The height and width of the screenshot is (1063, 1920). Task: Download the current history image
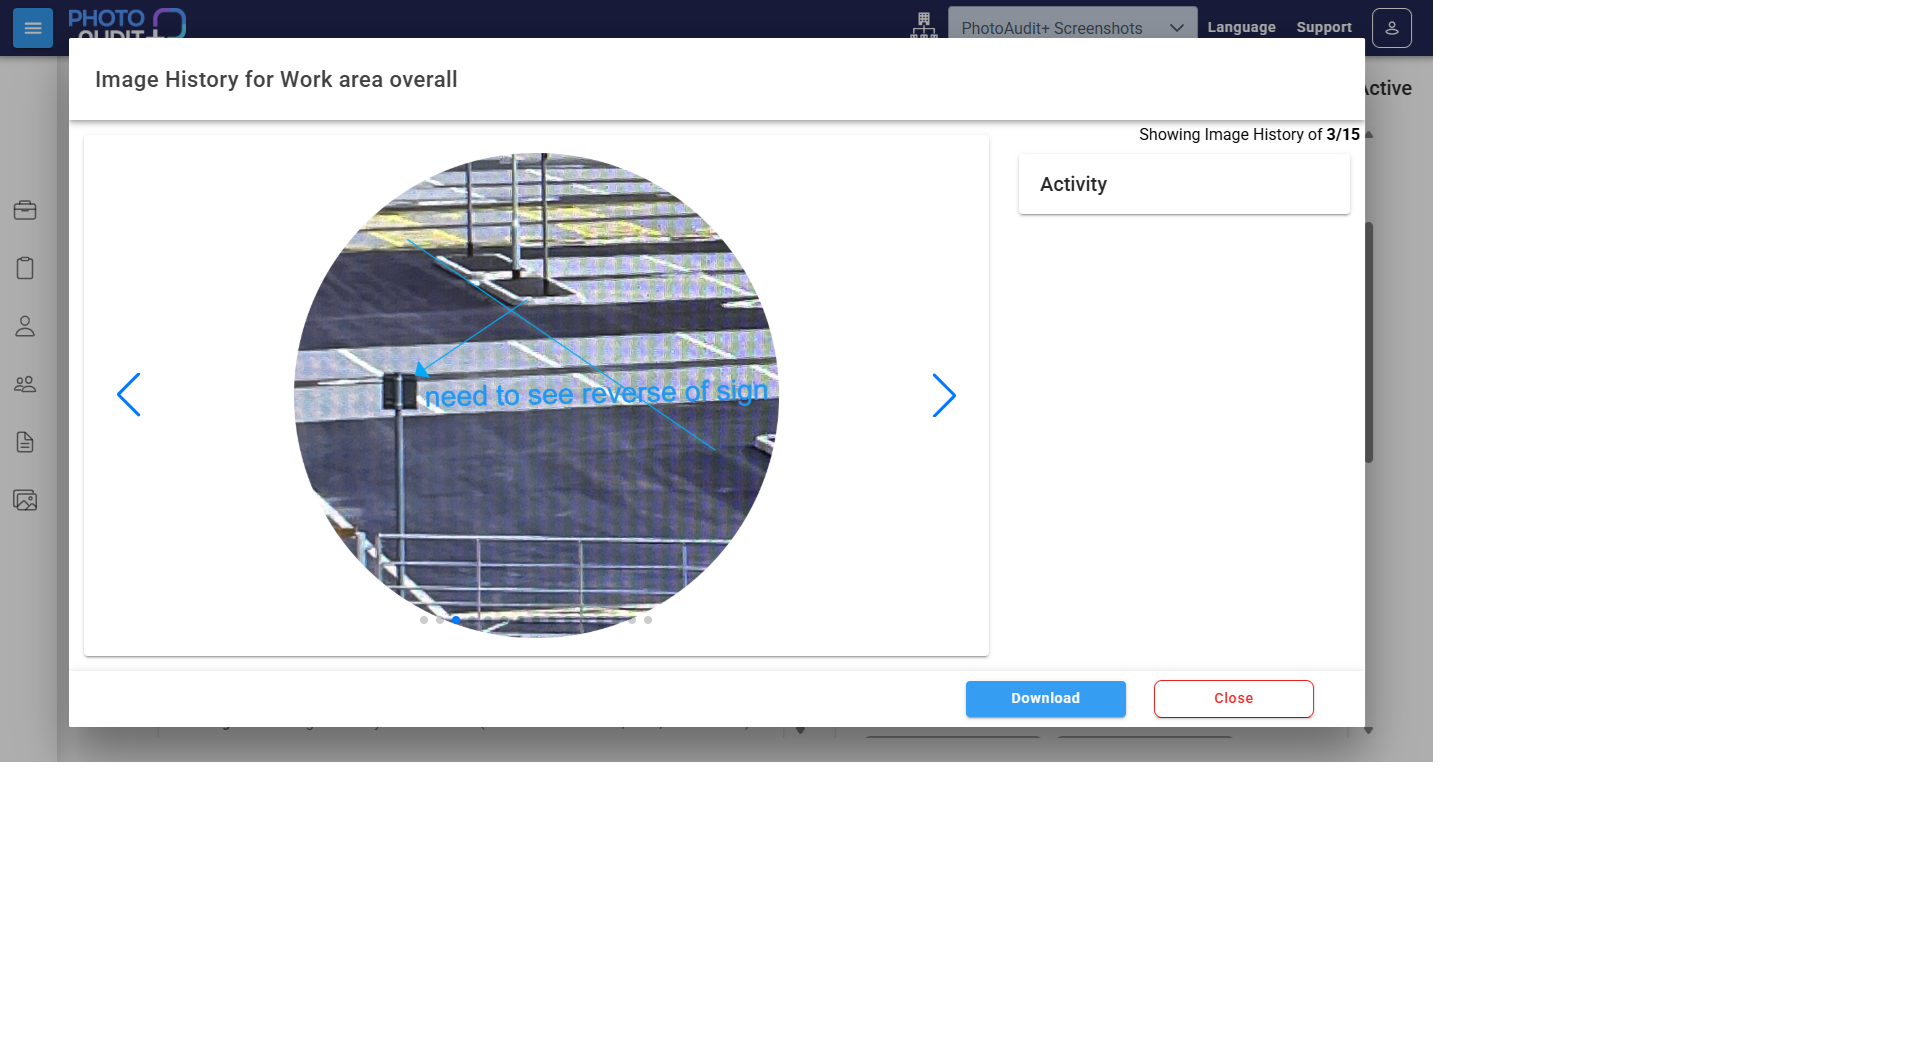(x=1045, y=699)
